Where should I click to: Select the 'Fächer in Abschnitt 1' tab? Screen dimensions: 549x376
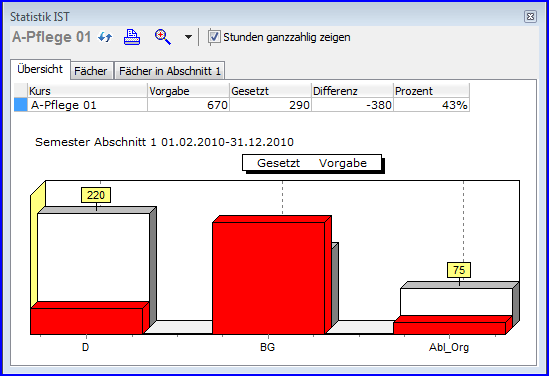(170, 71)
